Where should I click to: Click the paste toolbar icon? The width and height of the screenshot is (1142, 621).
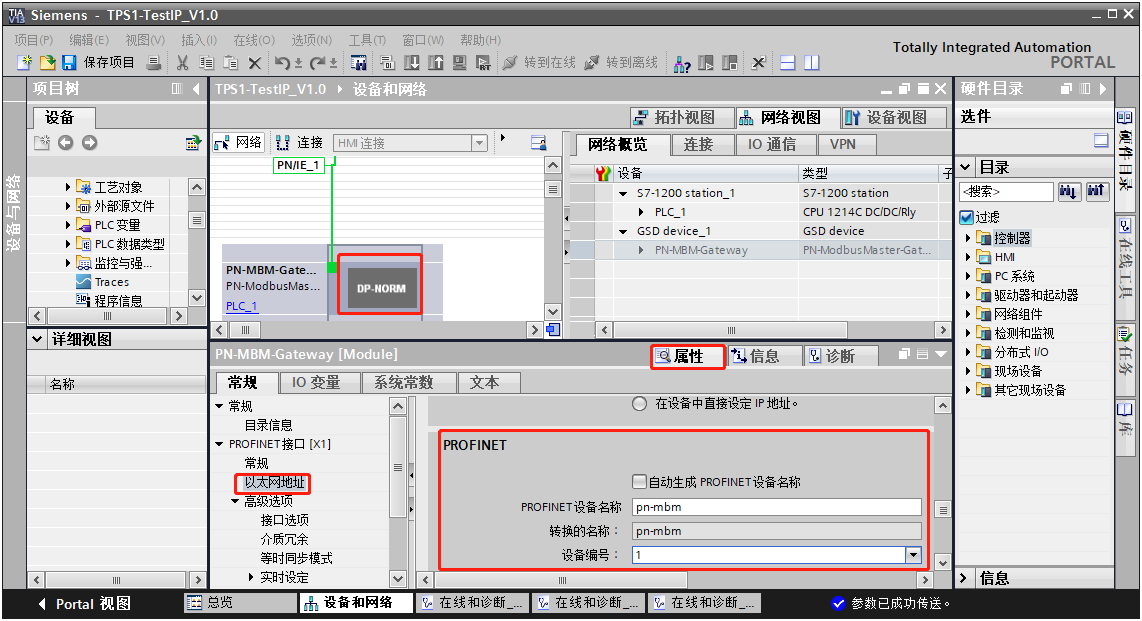(x=230, y=63)
